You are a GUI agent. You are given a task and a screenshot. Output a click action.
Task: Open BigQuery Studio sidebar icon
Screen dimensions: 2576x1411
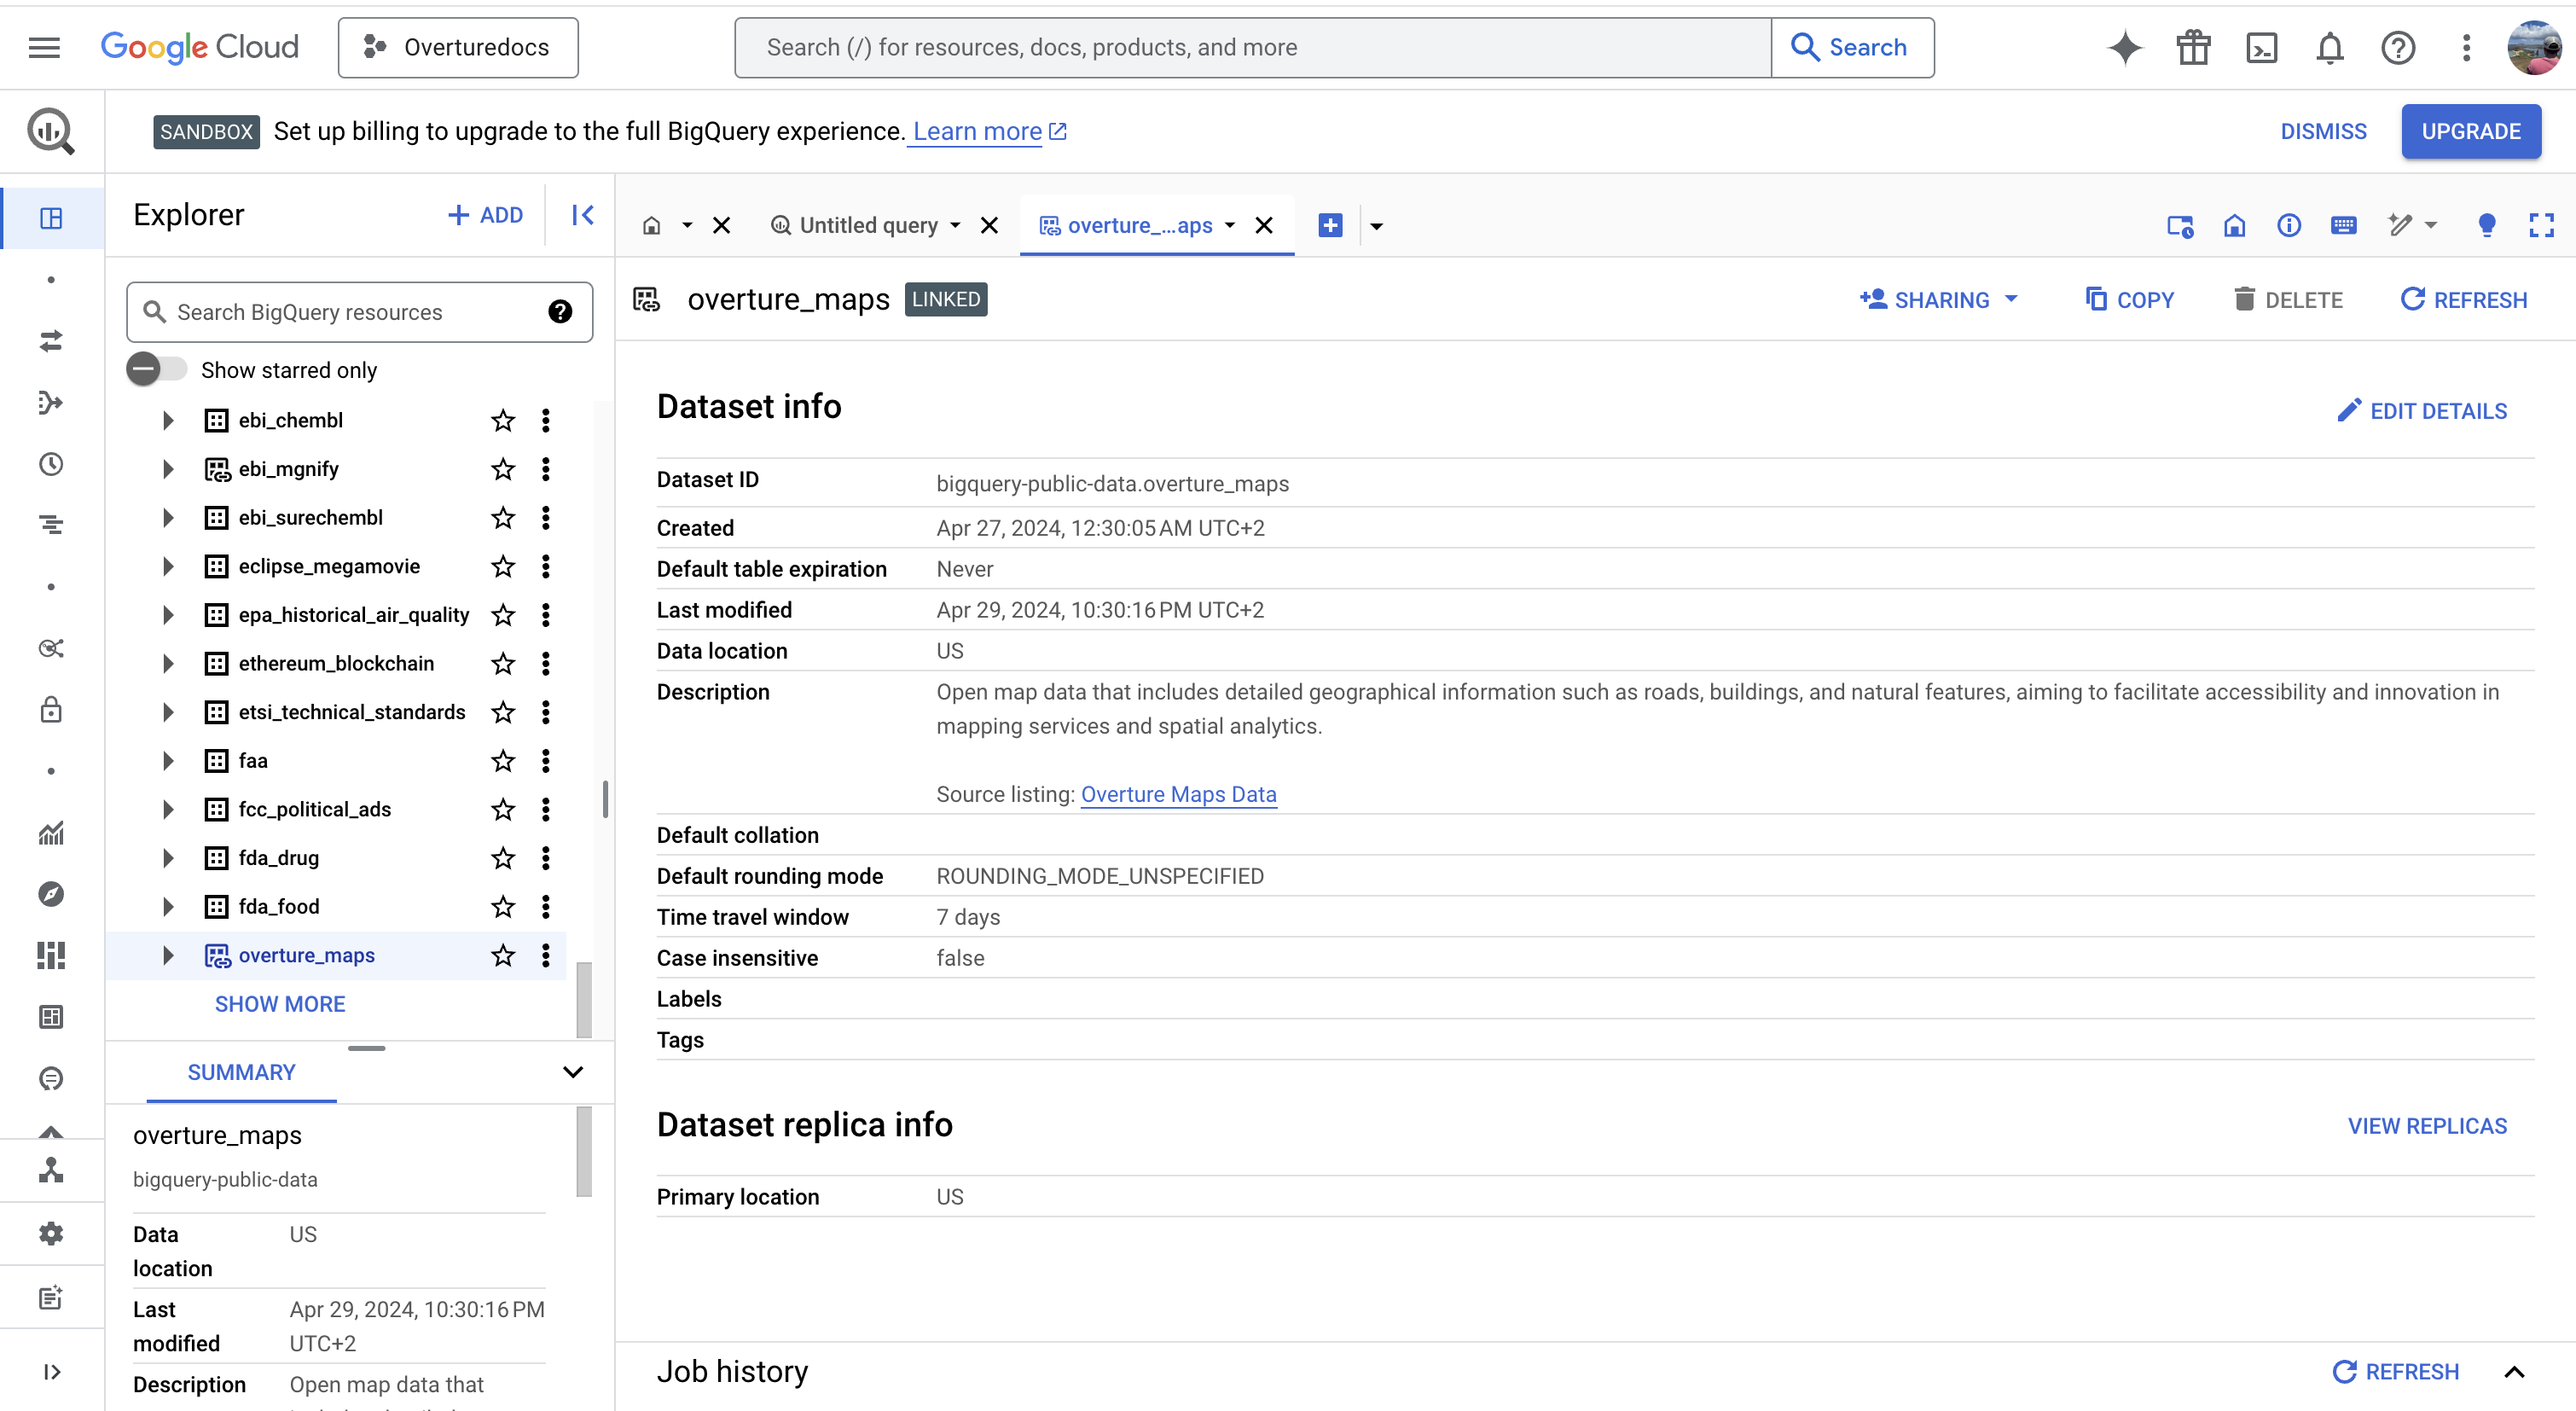pos(51,217)
